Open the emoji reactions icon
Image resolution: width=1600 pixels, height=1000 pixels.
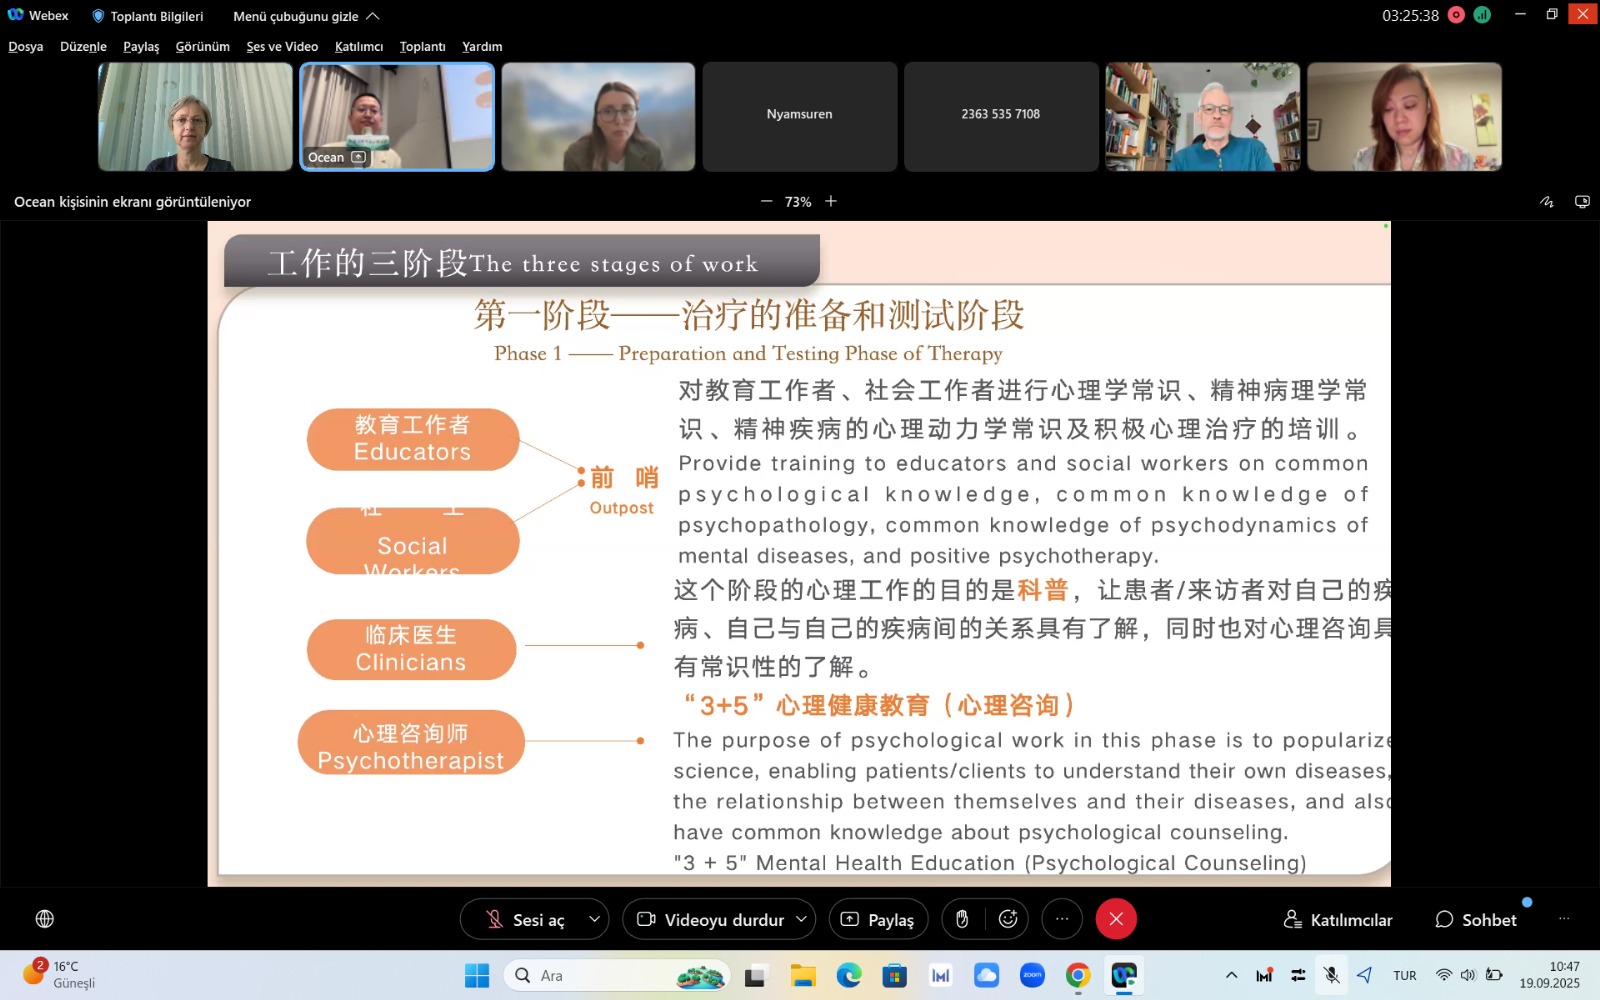(x=1008, y=919)
